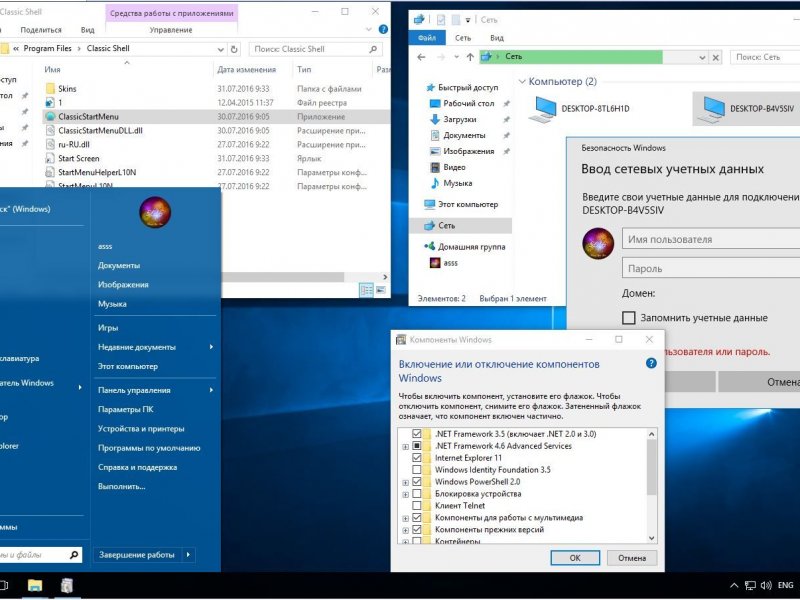Select the Start Screen shortcut icon

(50, 158)
